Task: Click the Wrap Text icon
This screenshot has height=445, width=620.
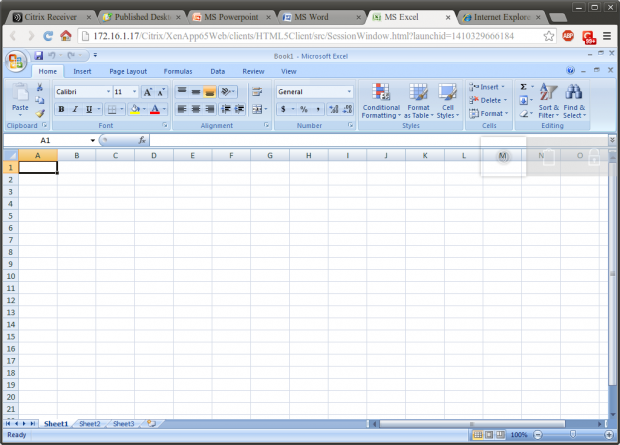Action: click(x=257, y=92)
